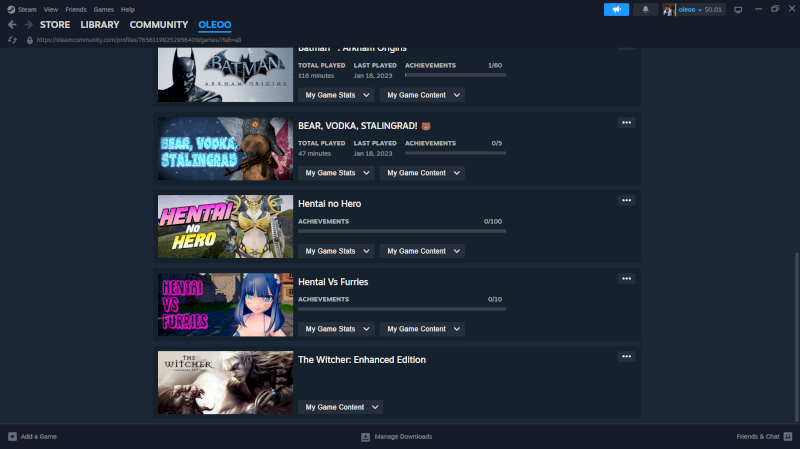800x449 pixels.
Task: Click the Batman Arkham Origins cover image
Action: 226,75
